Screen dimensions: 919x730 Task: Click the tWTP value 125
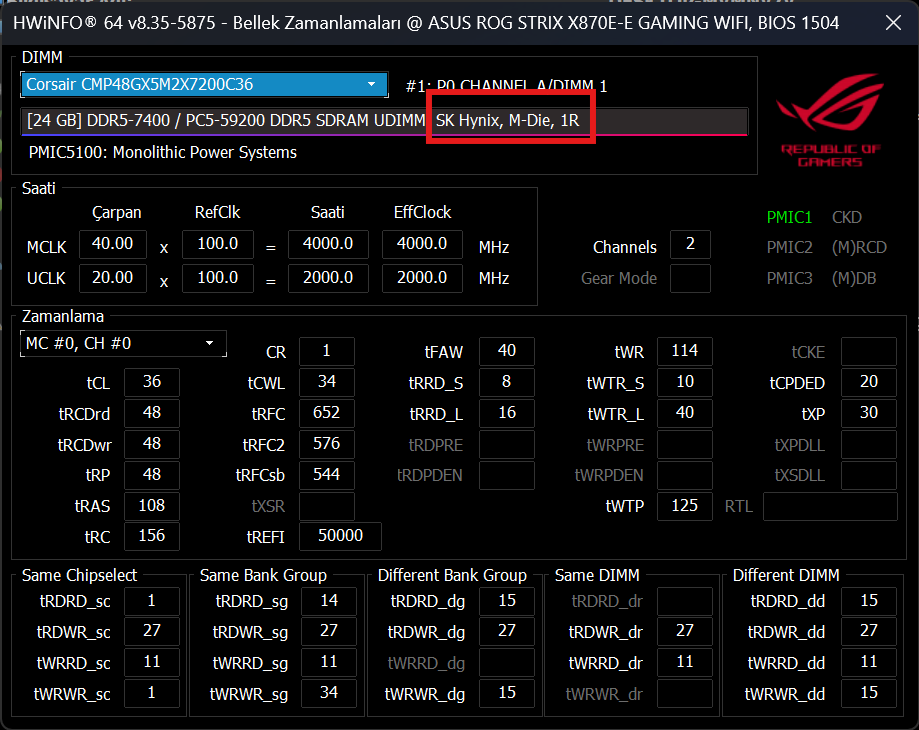point(685,506)
